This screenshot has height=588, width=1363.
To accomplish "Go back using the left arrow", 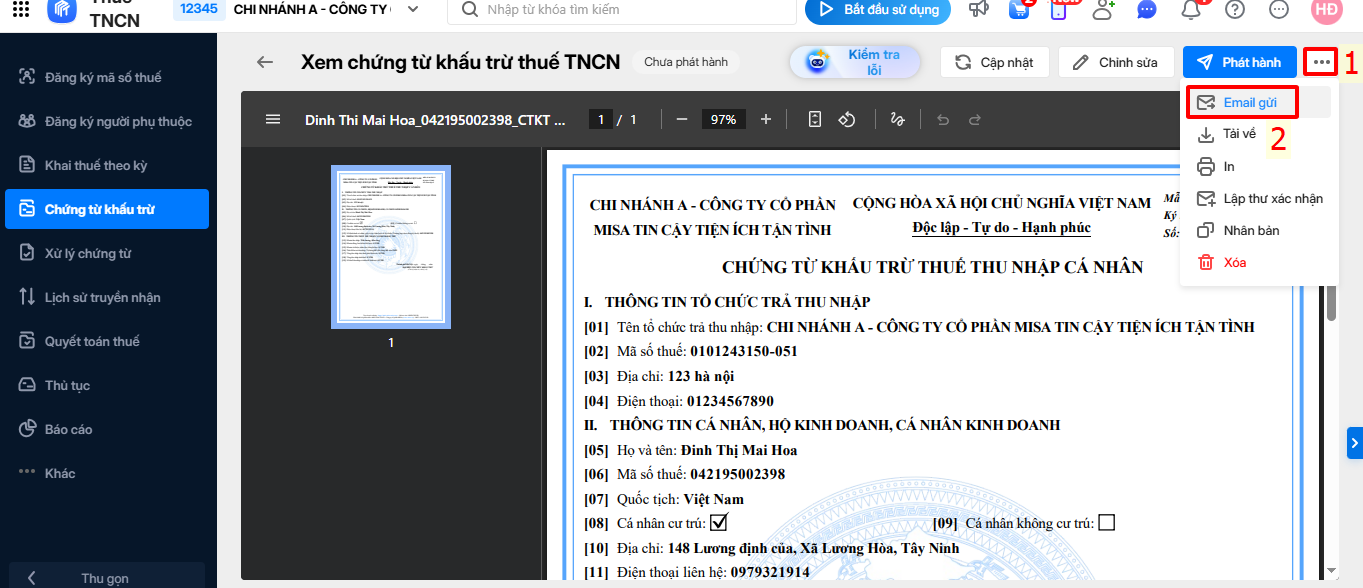I will [265, 62].
